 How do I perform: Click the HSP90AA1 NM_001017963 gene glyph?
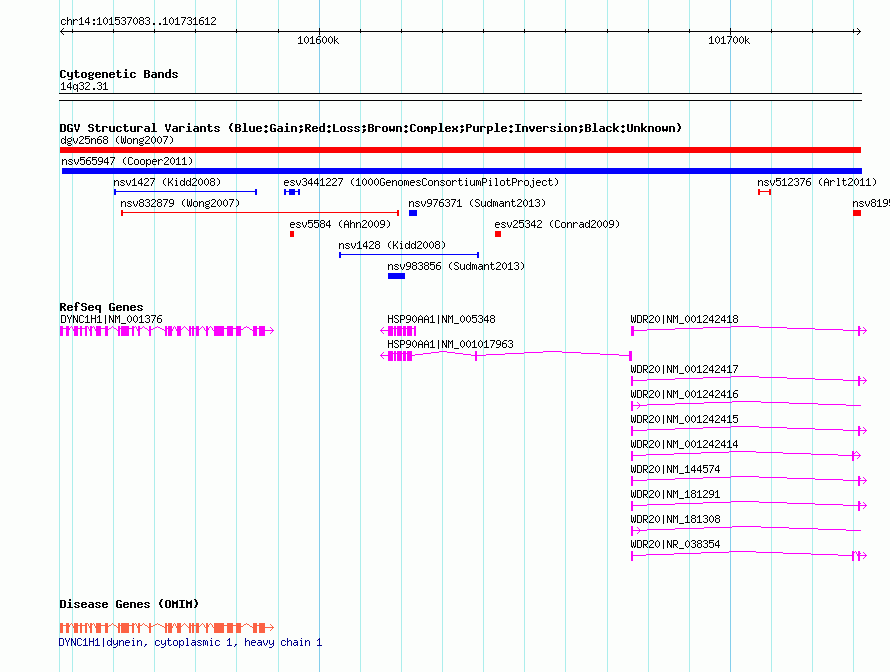tap(506, 356)
